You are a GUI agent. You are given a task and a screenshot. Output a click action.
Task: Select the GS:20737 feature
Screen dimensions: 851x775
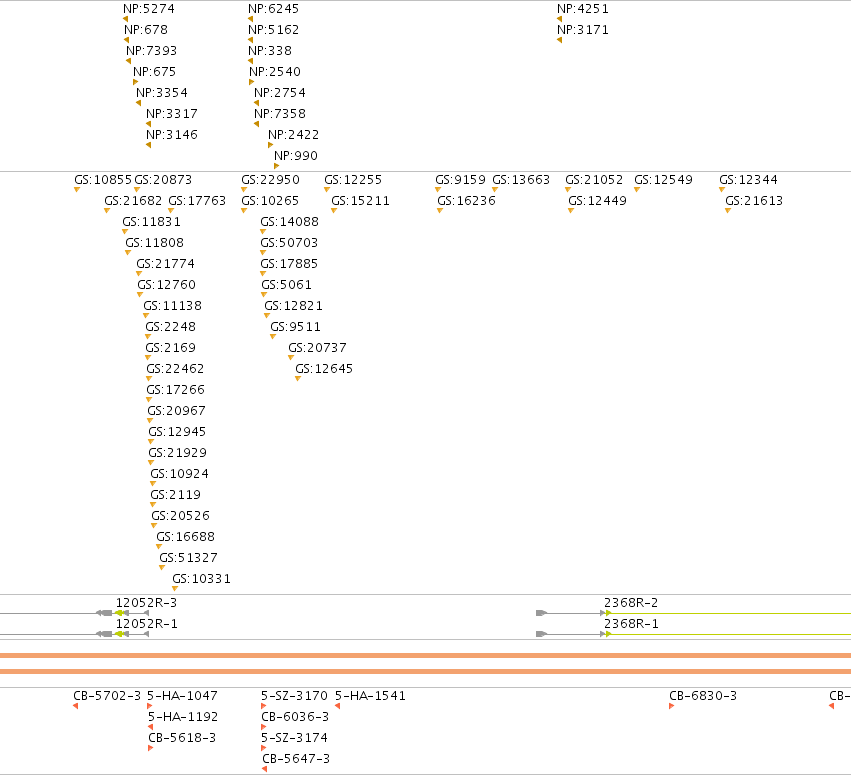pyautogui.click(x=317, y=348)
